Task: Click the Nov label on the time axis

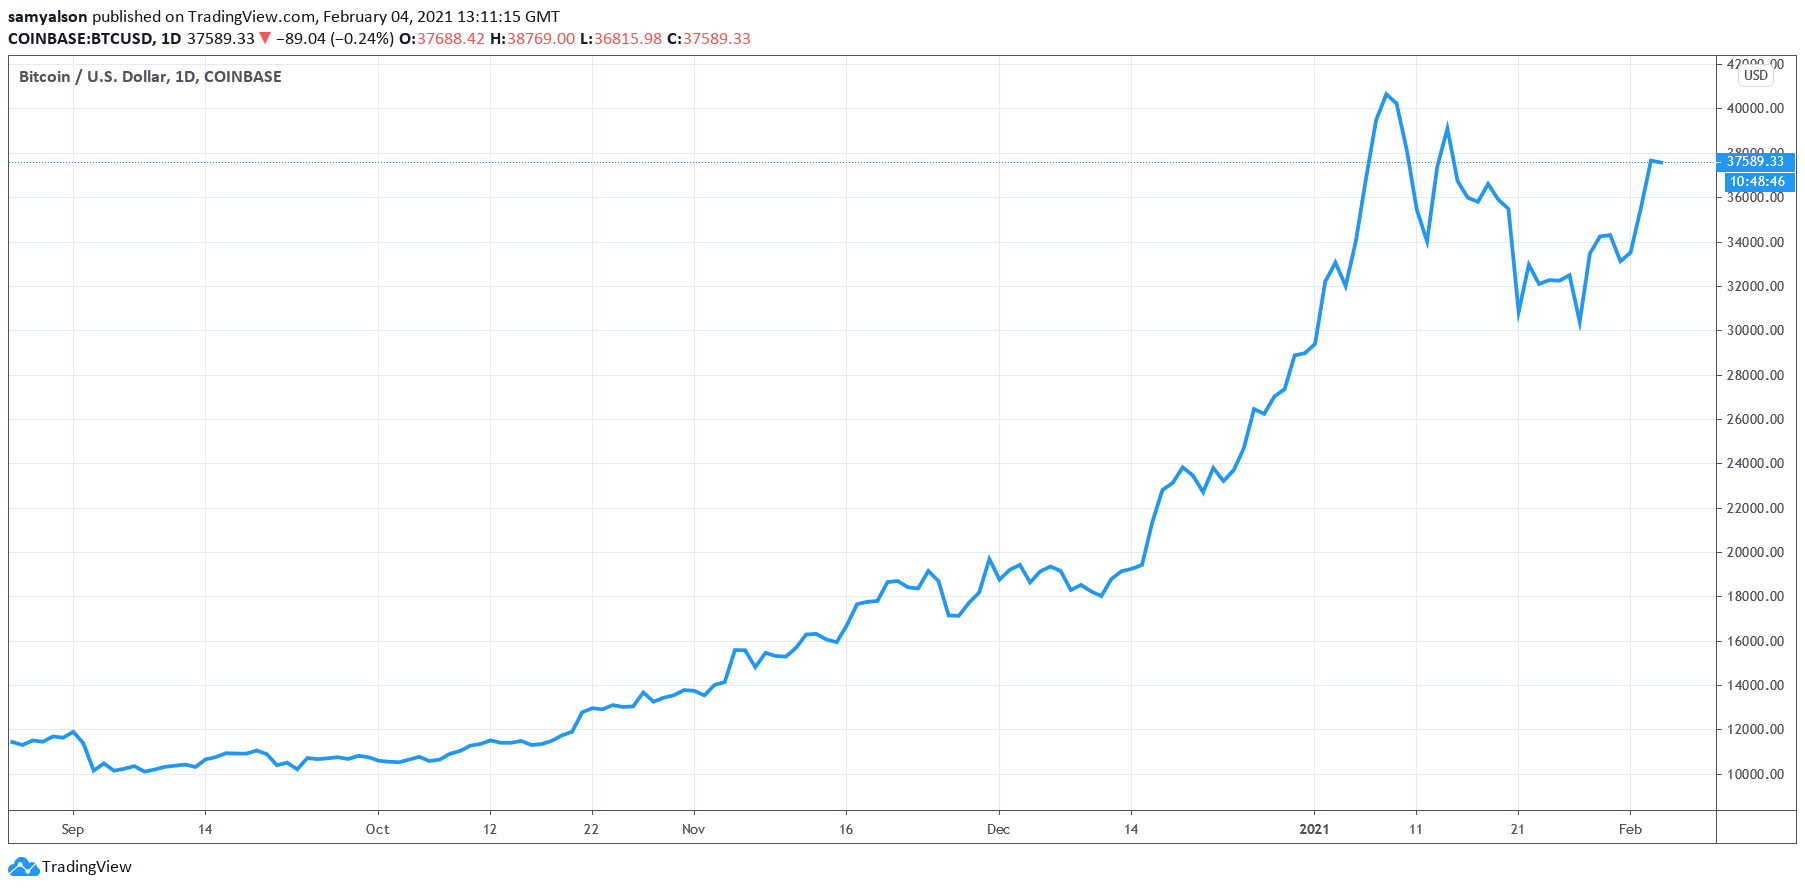Action: pos(693,829)
